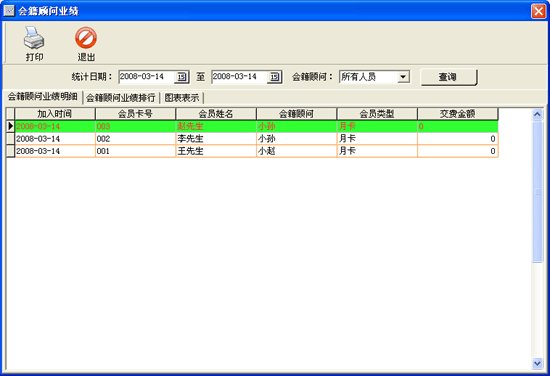Click the vertical scrollbar thumb
The height and width of the screenshot is (376, 550).
pyautogui.click(x=537, y=192)
